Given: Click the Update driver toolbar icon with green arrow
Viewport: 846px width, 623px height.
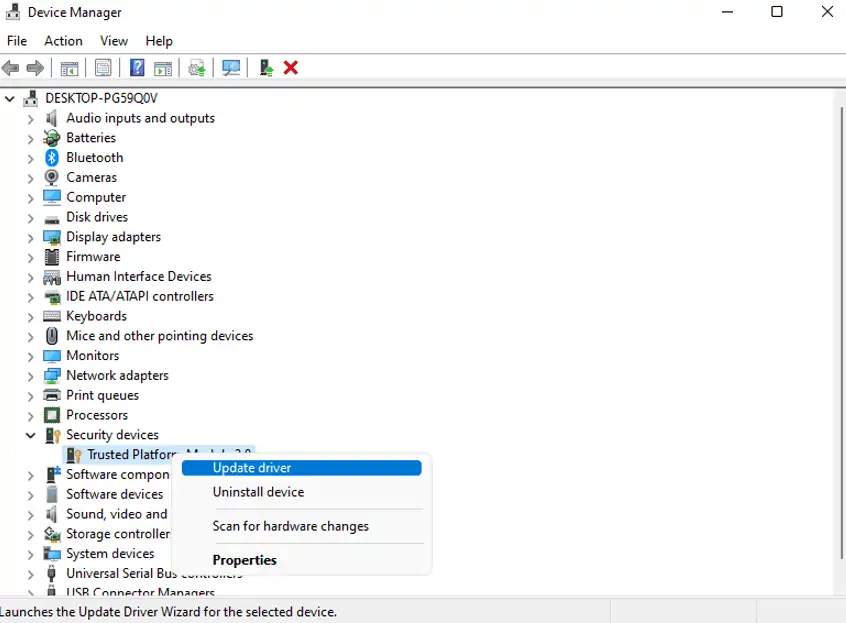Looking at the screenshot, I should click(x=266, y=68).
